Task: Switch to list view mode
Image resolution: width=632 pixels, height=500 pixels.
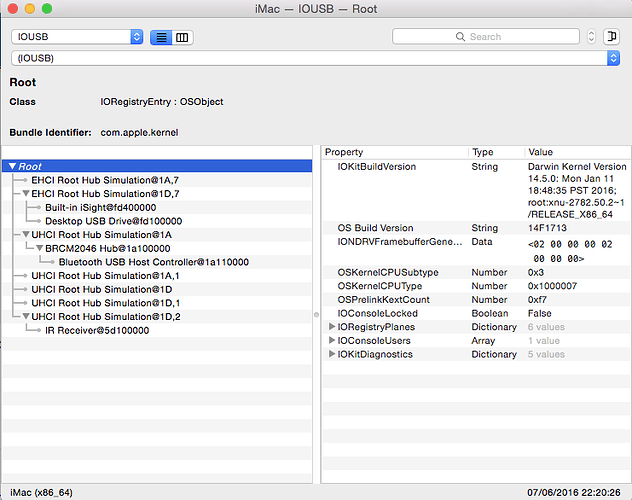Action: [161, 37]
